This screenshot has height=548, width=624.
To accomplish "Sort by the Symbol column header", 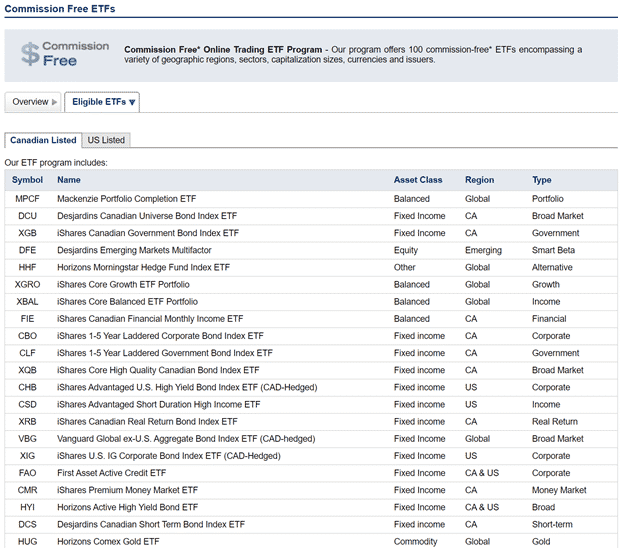I will (27, 180).
